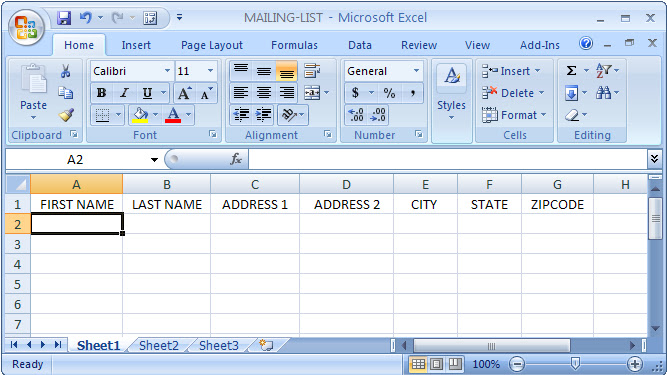This screenshot has width=667, height=375.
Task: Click the Fill down arrow icon
Action: [572, 93]
